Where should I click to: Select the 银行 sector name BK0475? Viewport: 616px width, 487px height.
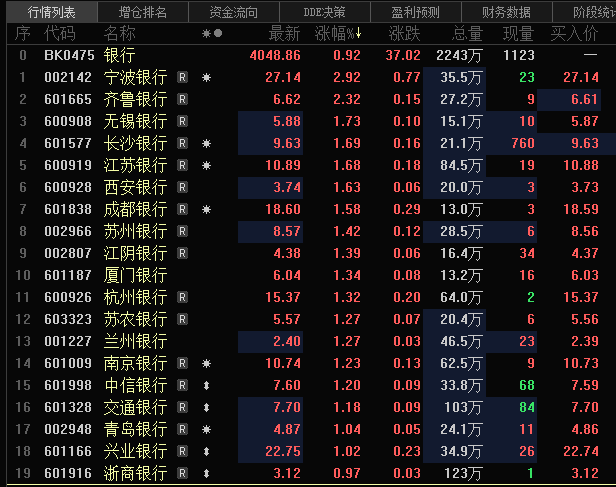[x=120, y=55]
